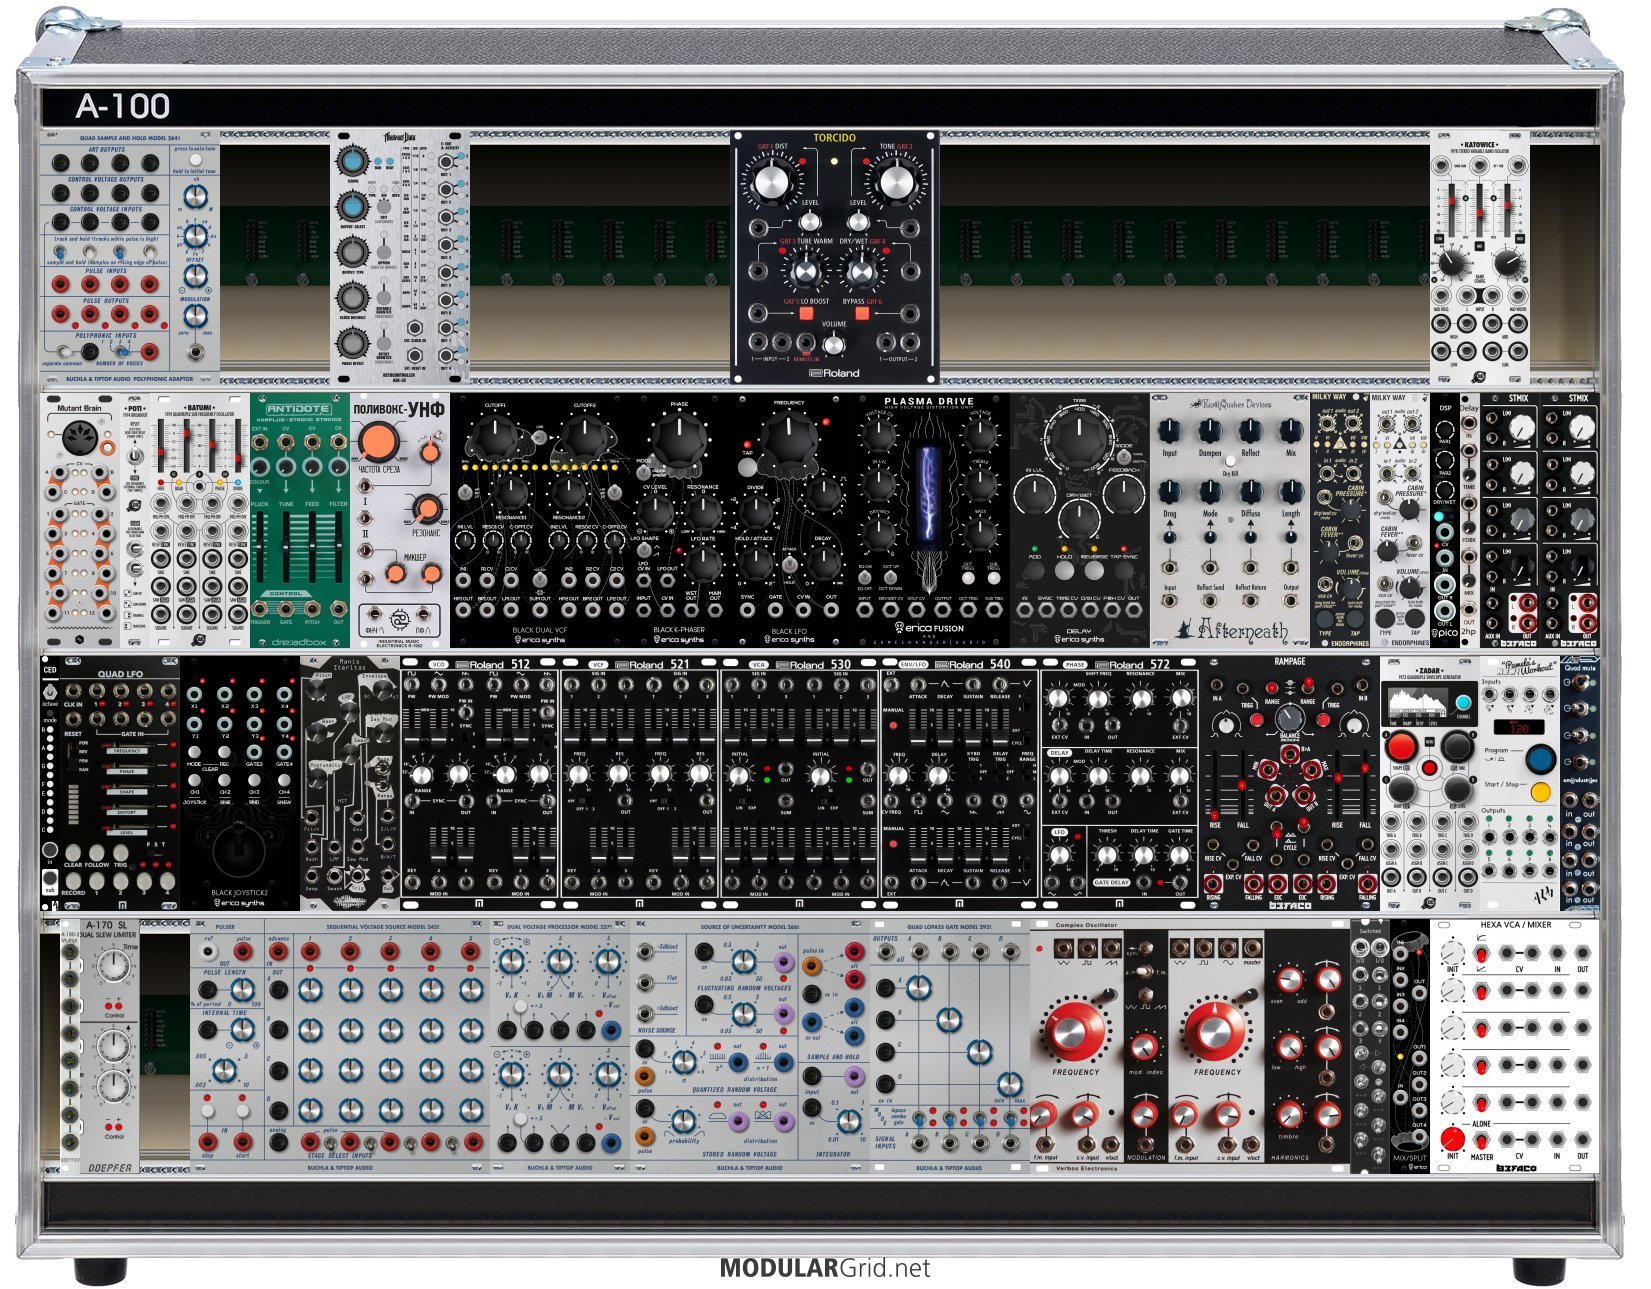Viewport: 1651px width, 1289px height.
Task: Click the Torcido DIST knob
Action: [770, 182]
